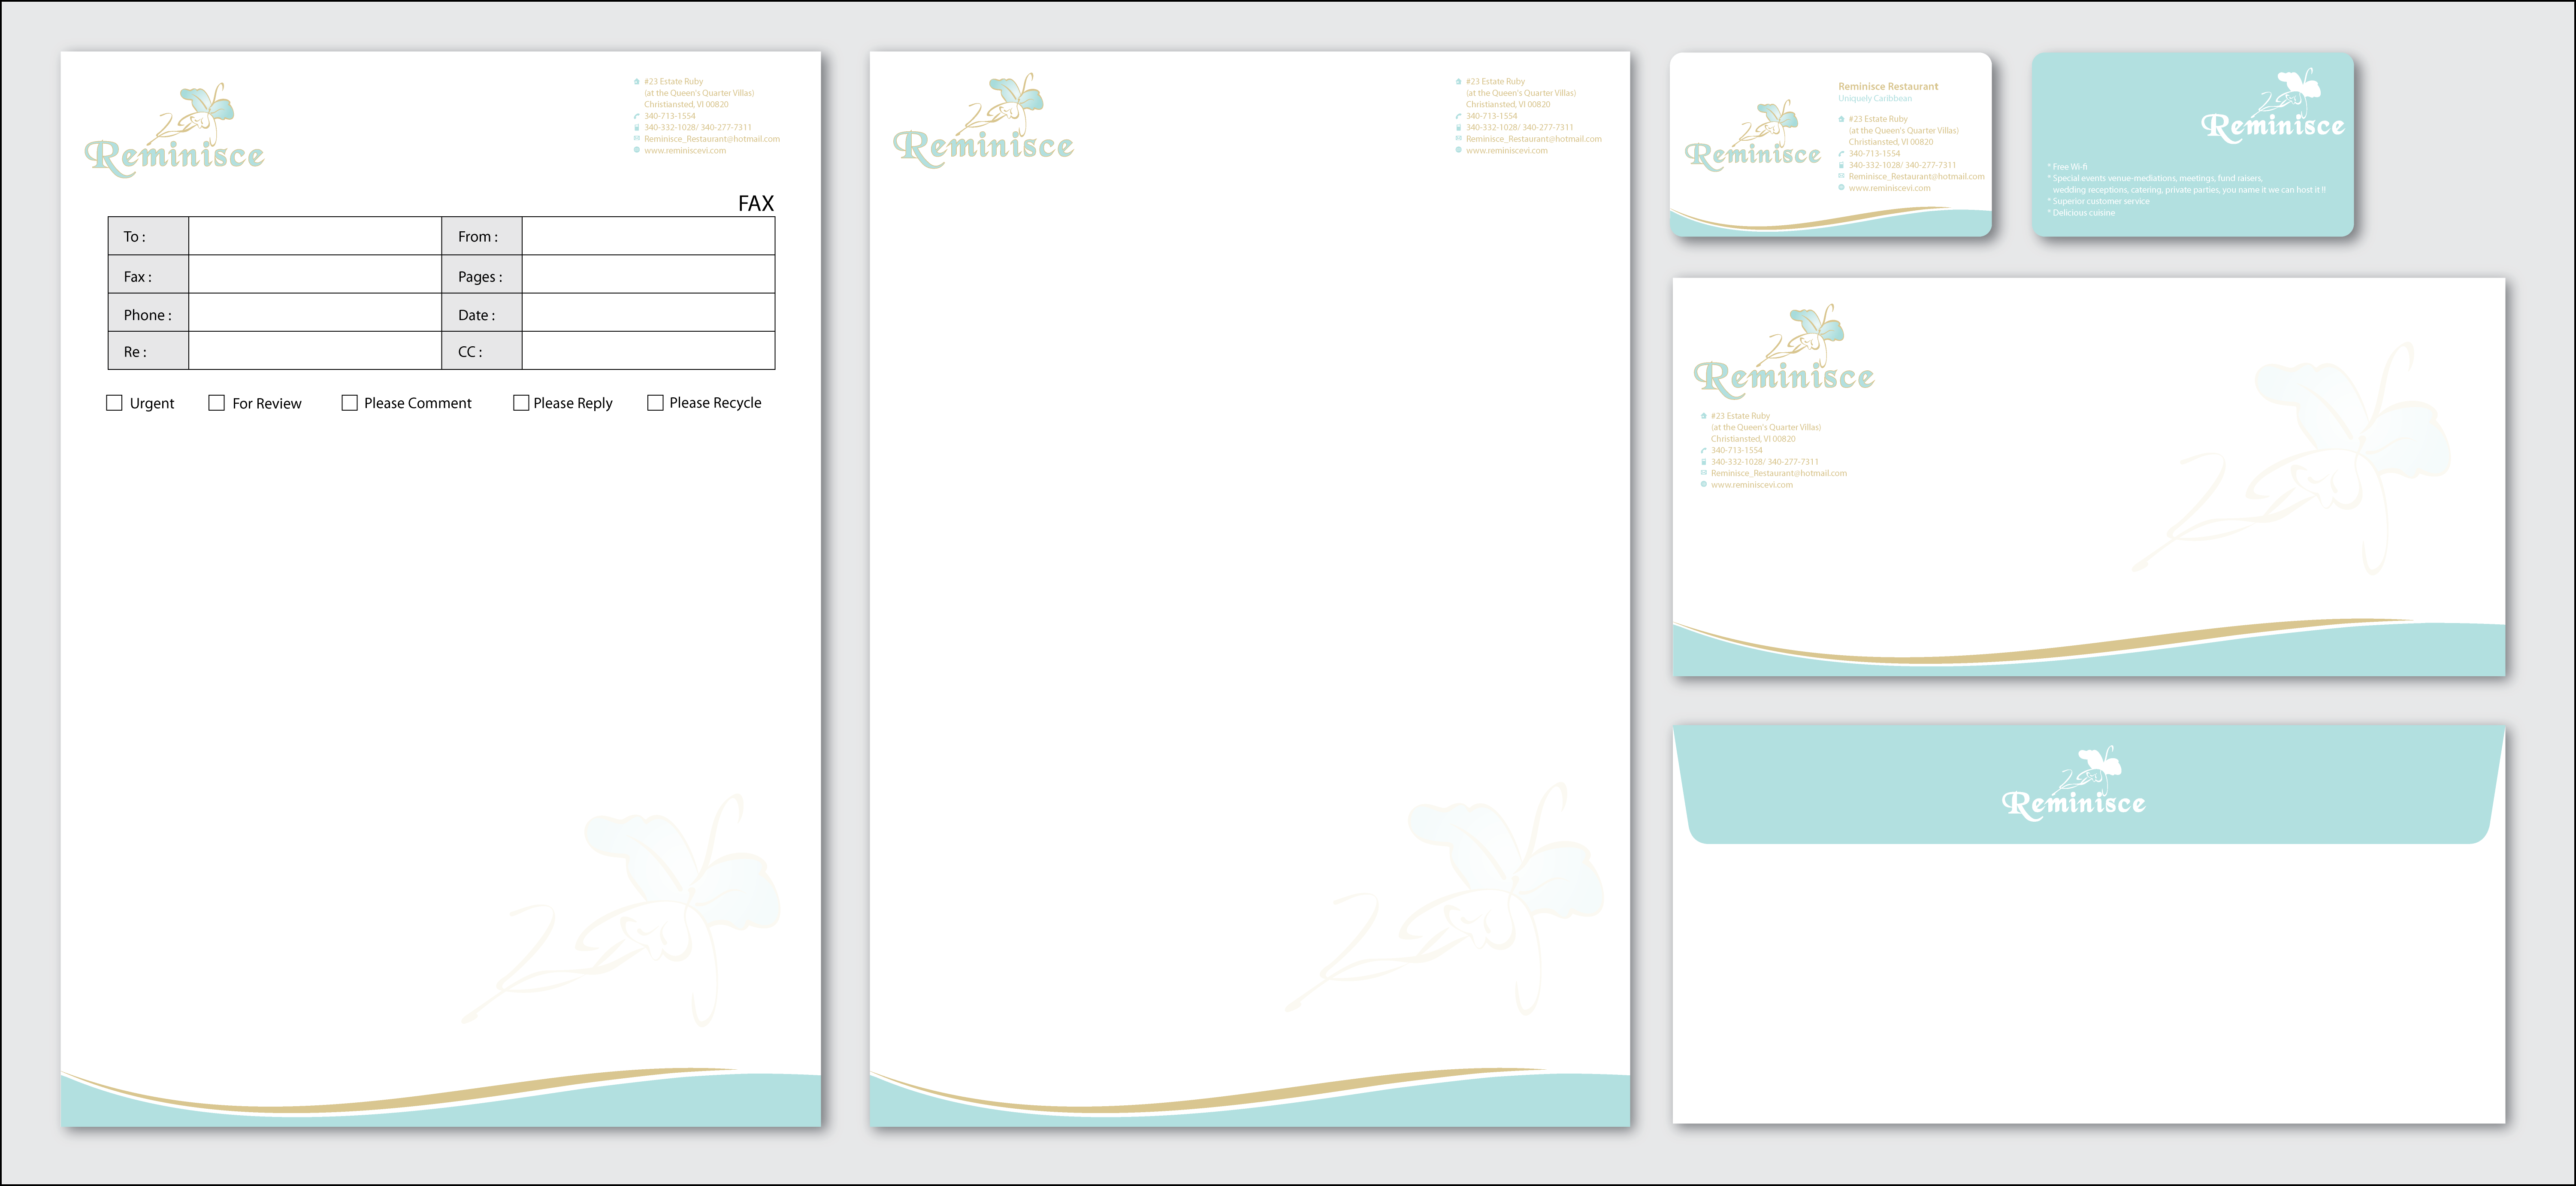Click the email address on the envelope front

pyautogui.click(x=1778, y=473)
